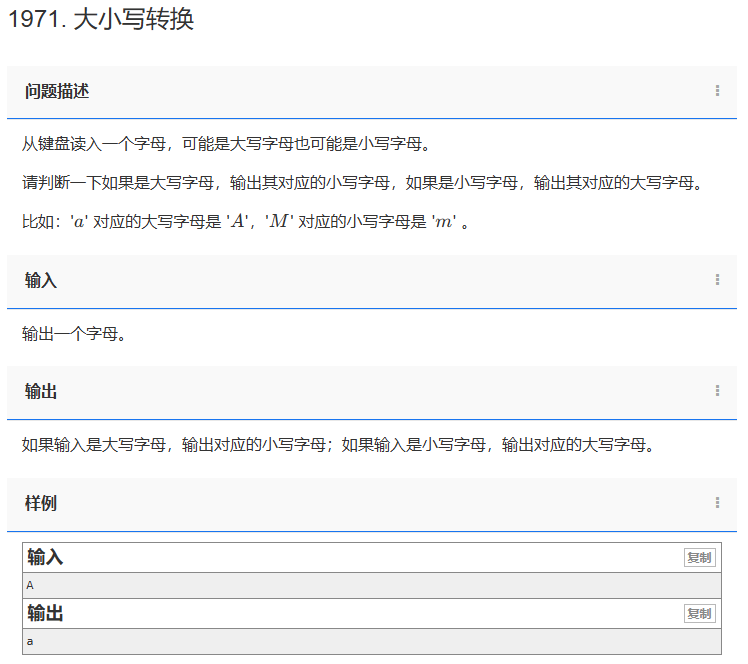Click the text 输出一个字母。
This screenshot has height=664, width=748.
(74, 334)
